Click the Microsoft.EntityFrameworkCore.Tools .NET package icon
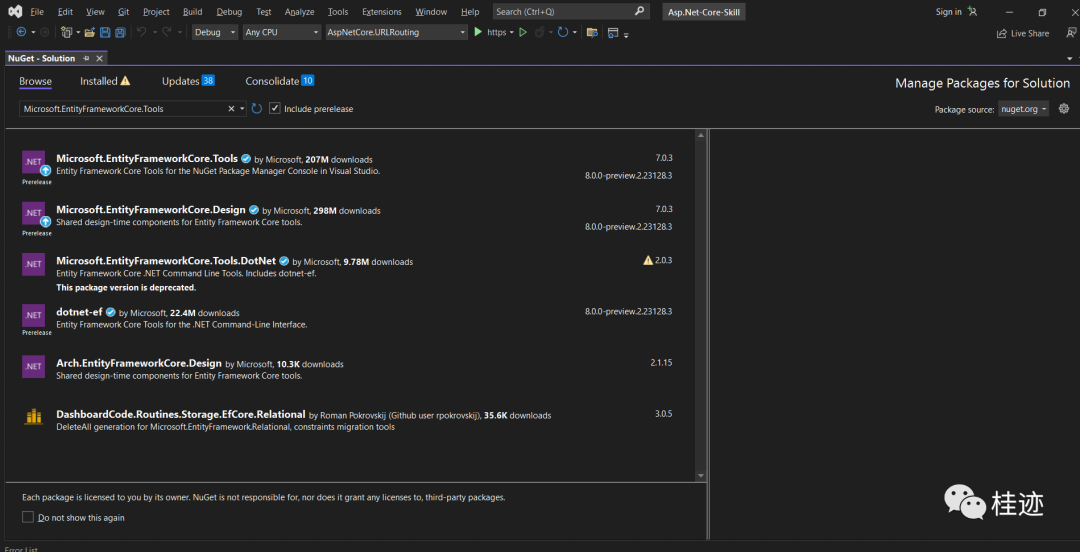1080x552 pixels. coord(33,162)
